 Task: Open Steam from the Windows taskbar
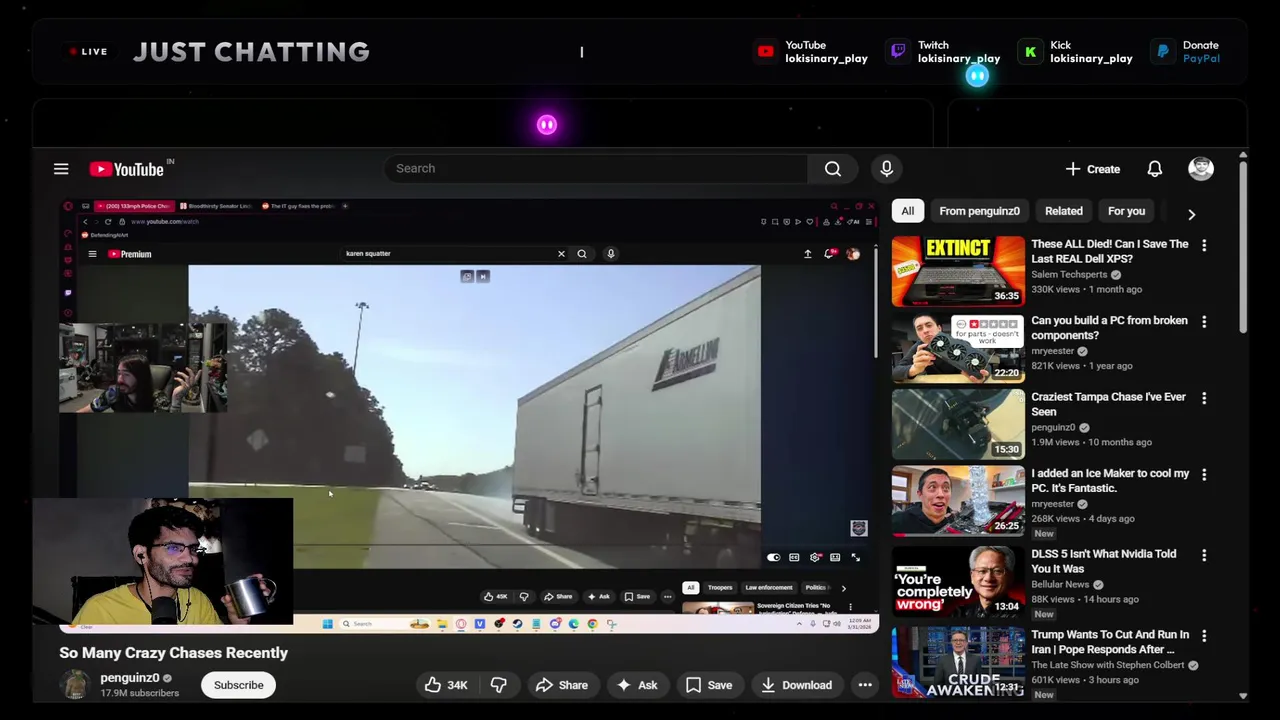coord(517,624)
